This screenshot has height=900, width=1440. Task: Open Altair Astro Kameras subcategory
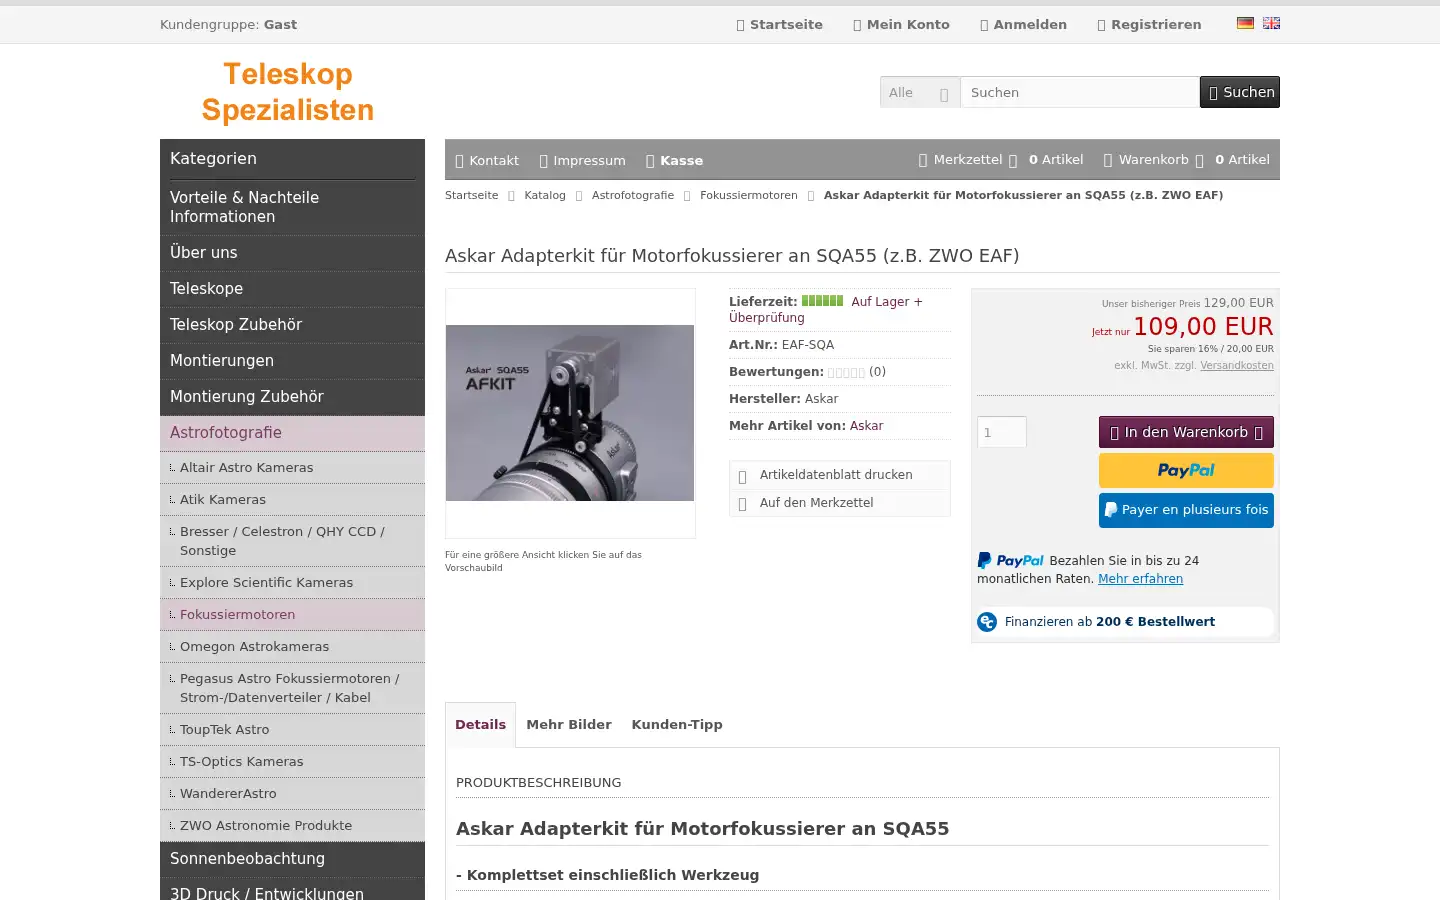click(292, 468)
